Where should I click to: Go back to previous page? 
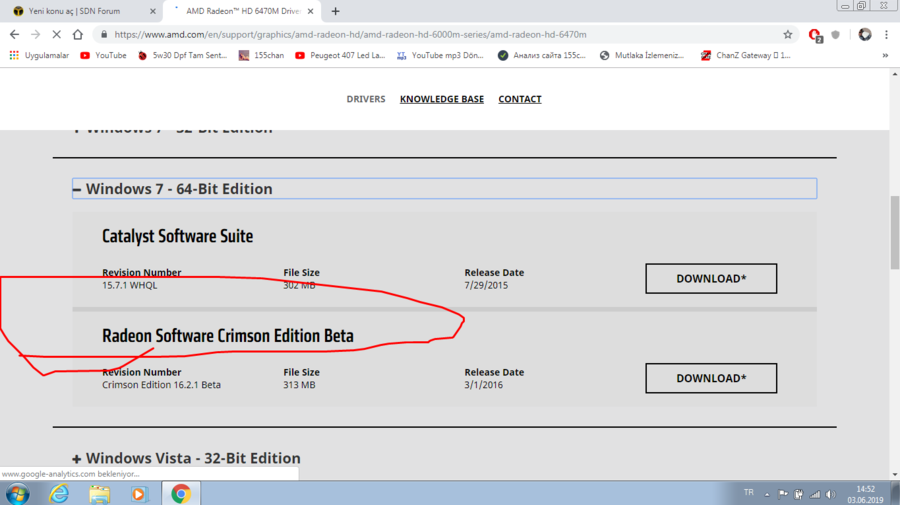[14, 34]
